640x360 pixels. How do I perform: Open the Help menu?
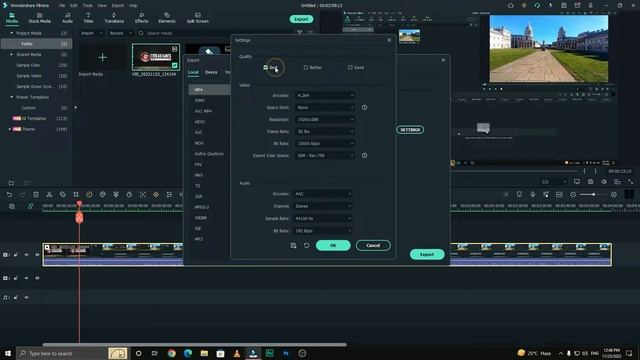pyautogui.click(x=133, y=6)
